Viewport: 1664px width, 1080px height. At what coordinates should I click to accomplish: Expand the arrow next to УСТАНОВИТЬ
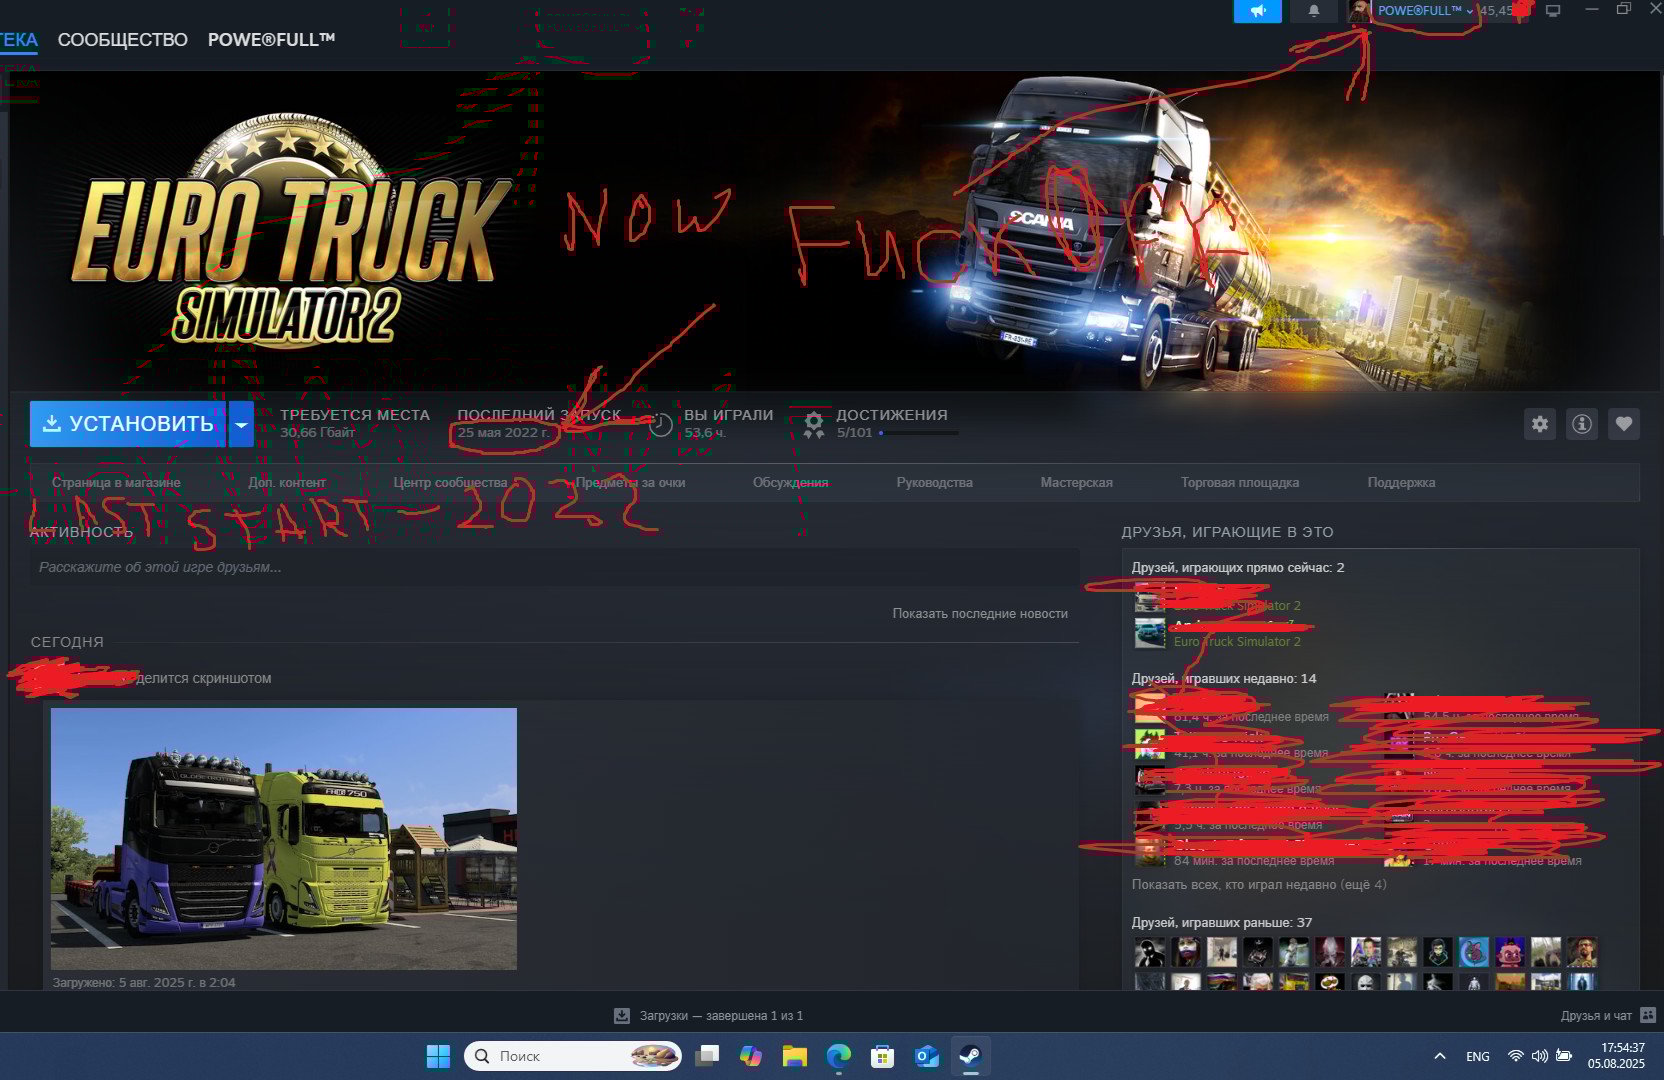click(241, 424)
